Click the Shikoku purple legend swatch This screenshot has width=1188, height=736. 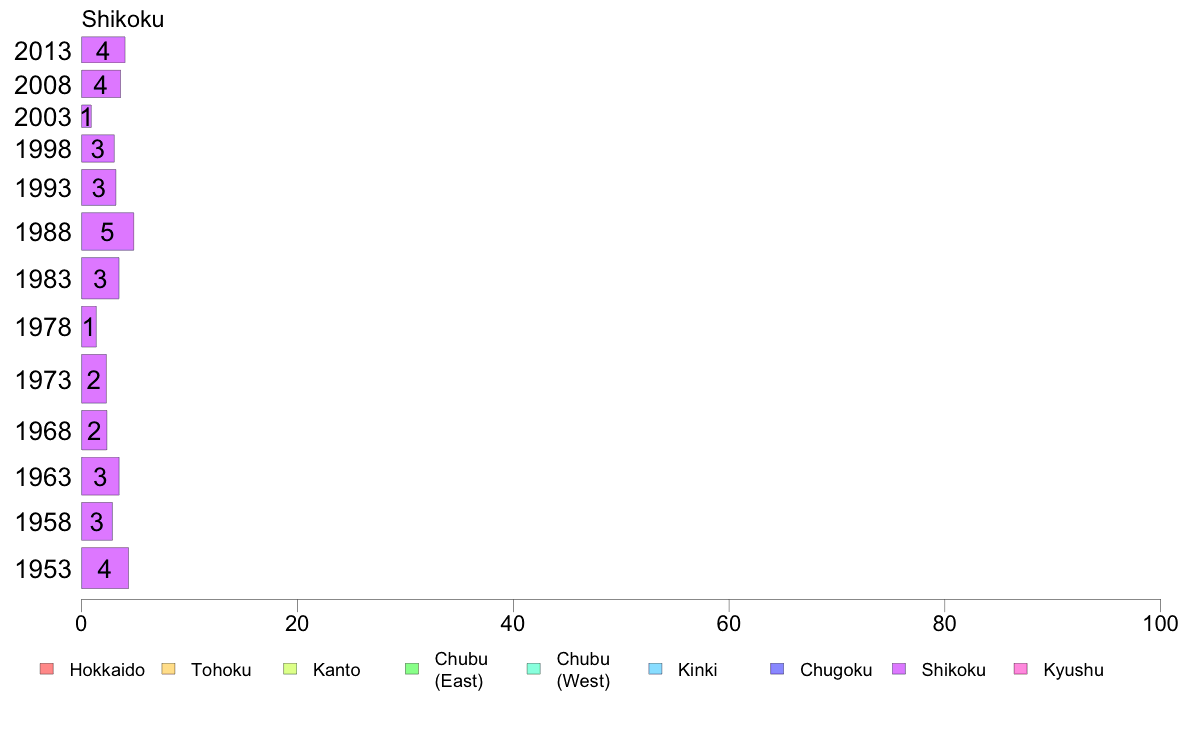pos(899,669)
